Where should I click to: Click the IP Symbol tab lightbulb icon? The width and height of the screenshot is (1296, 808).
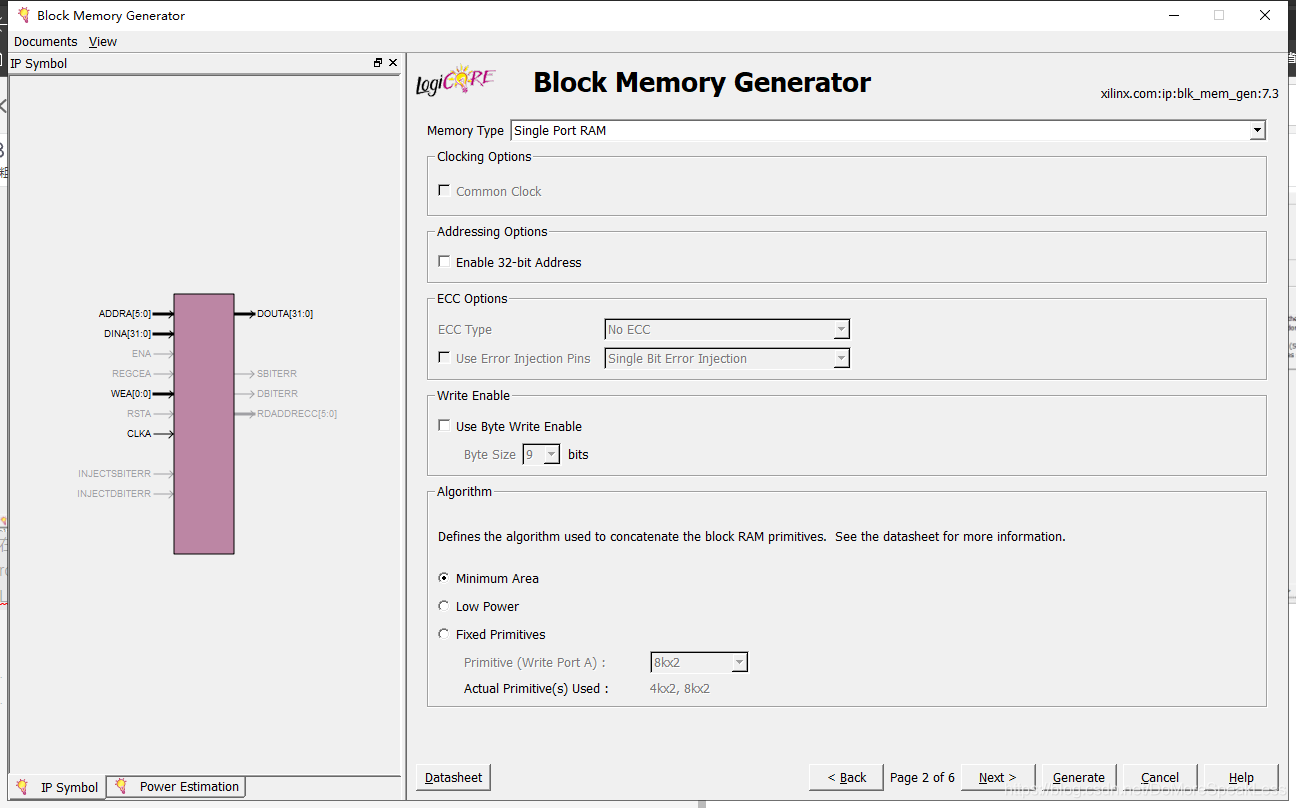pos(23,787)
